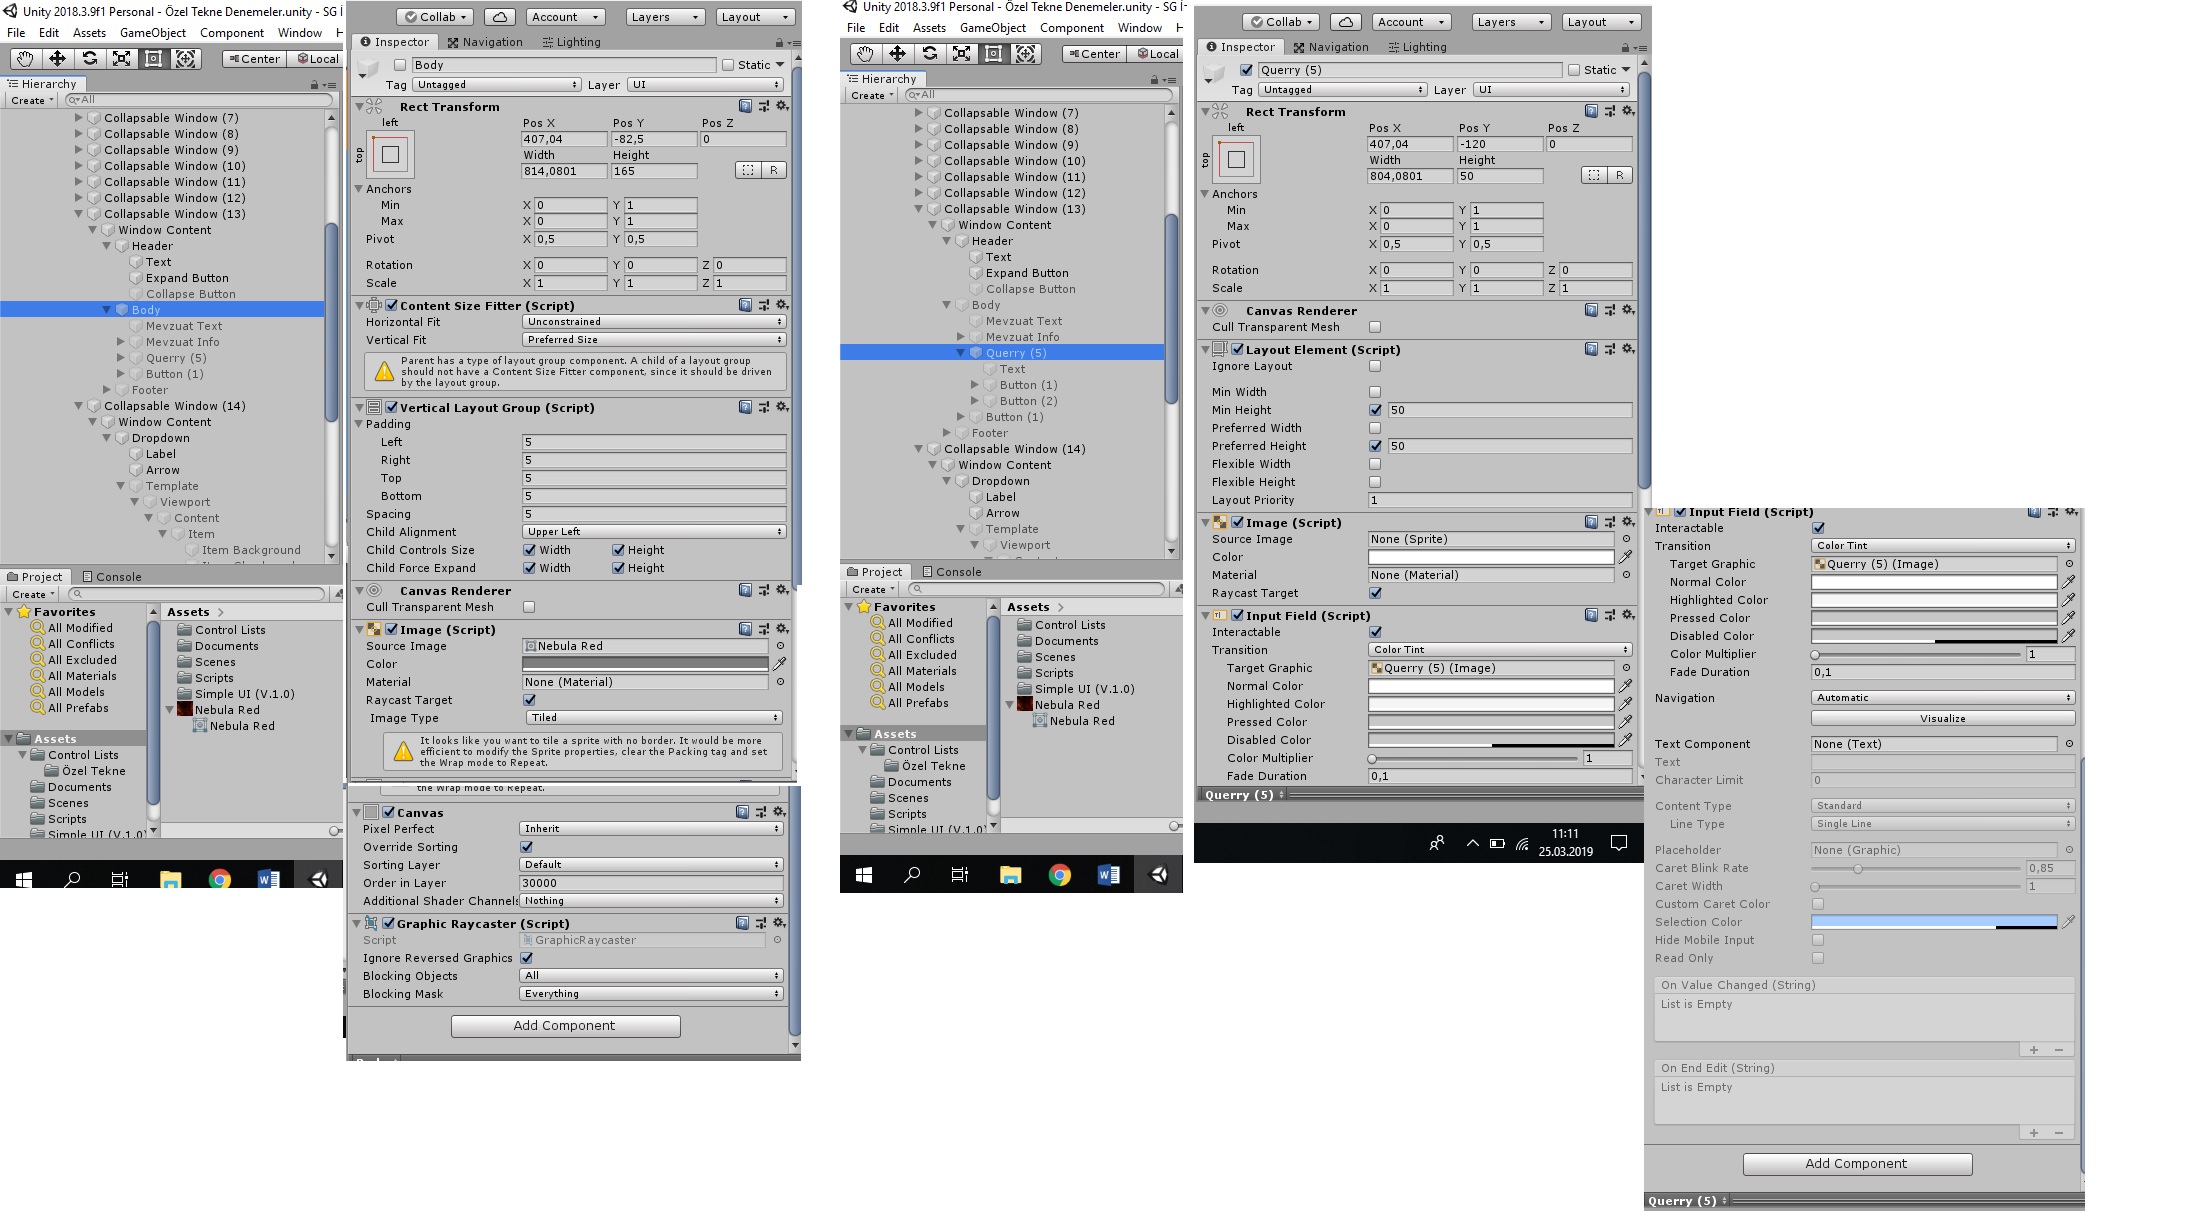Open People icon in system tray
The image size is (2186, 1214).
tap(1436, 843)
